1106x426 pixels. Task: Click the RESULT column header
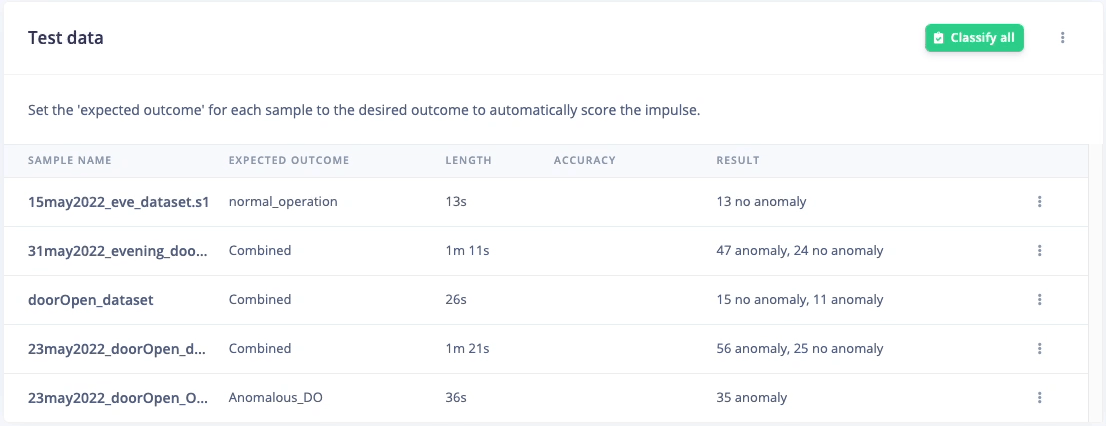coord(738,160)
